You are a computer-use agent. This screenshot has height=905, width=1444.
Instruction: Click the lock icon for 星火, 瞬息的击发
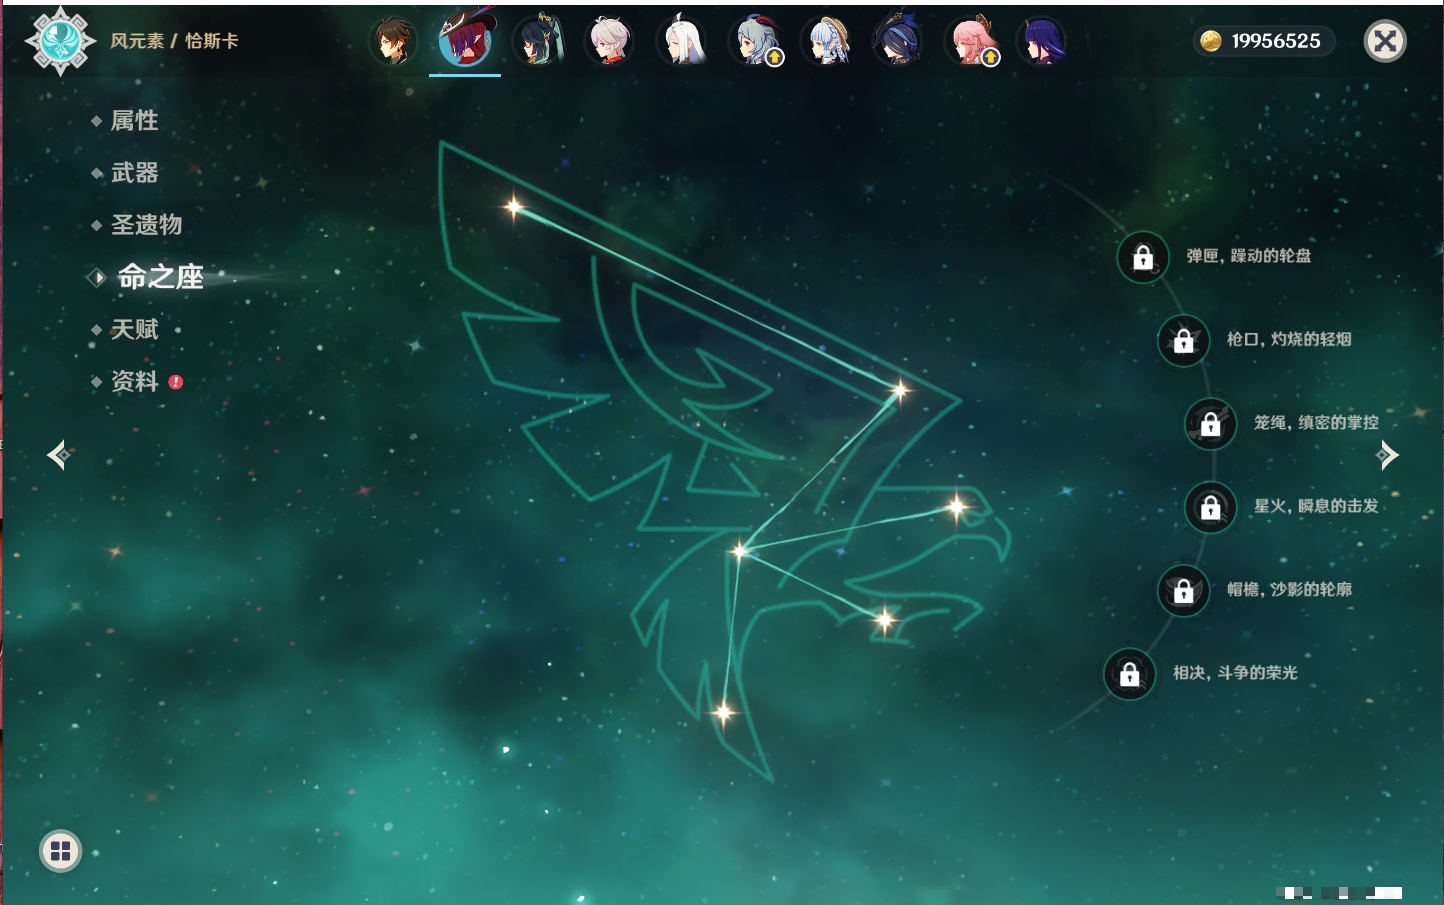(x=1211, y=507)
